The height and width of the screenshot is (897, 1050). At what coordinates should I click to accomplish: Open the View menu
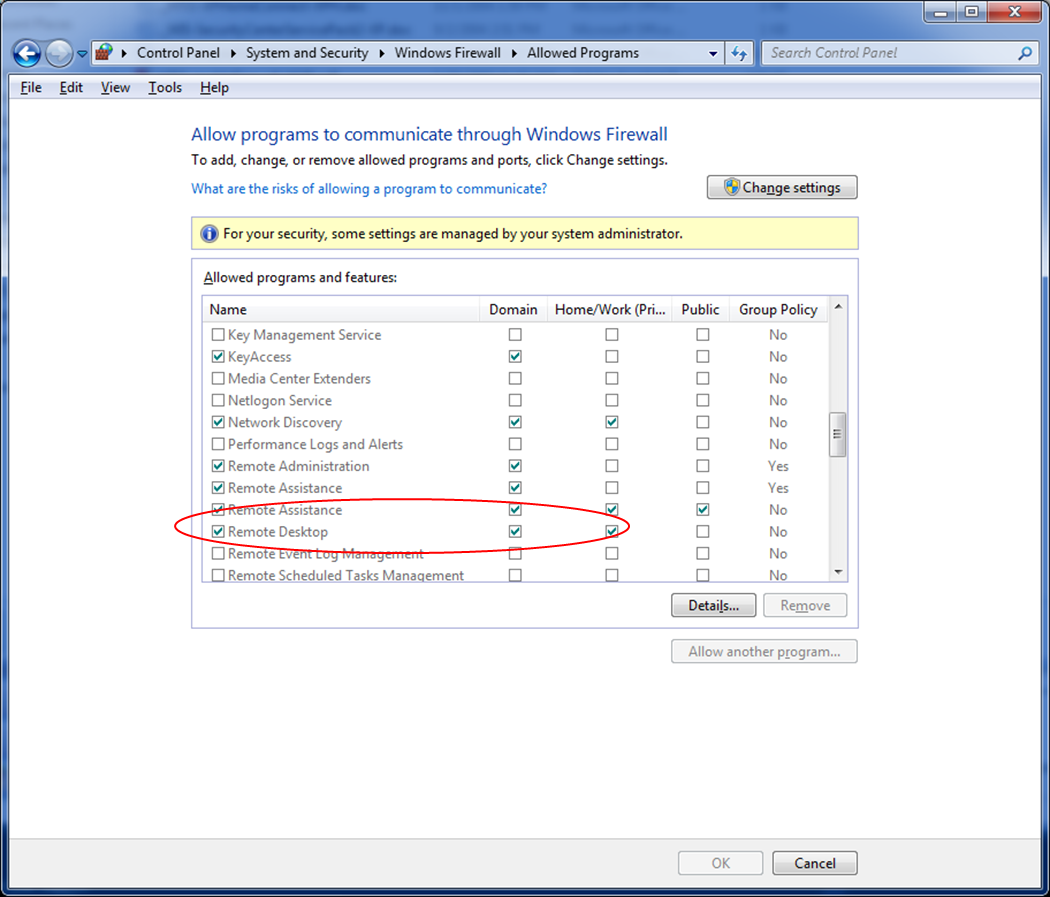pos(115,88)
